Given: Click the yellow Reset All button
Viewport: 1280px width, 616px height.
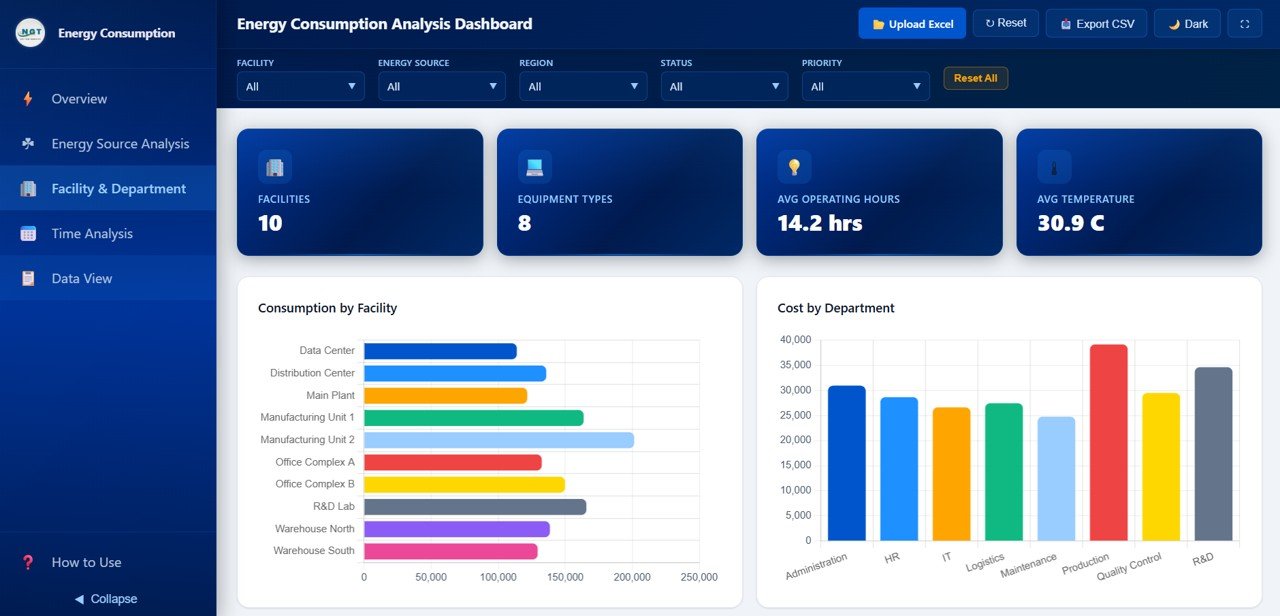Looking at the screenshot, I should (975, 78).
